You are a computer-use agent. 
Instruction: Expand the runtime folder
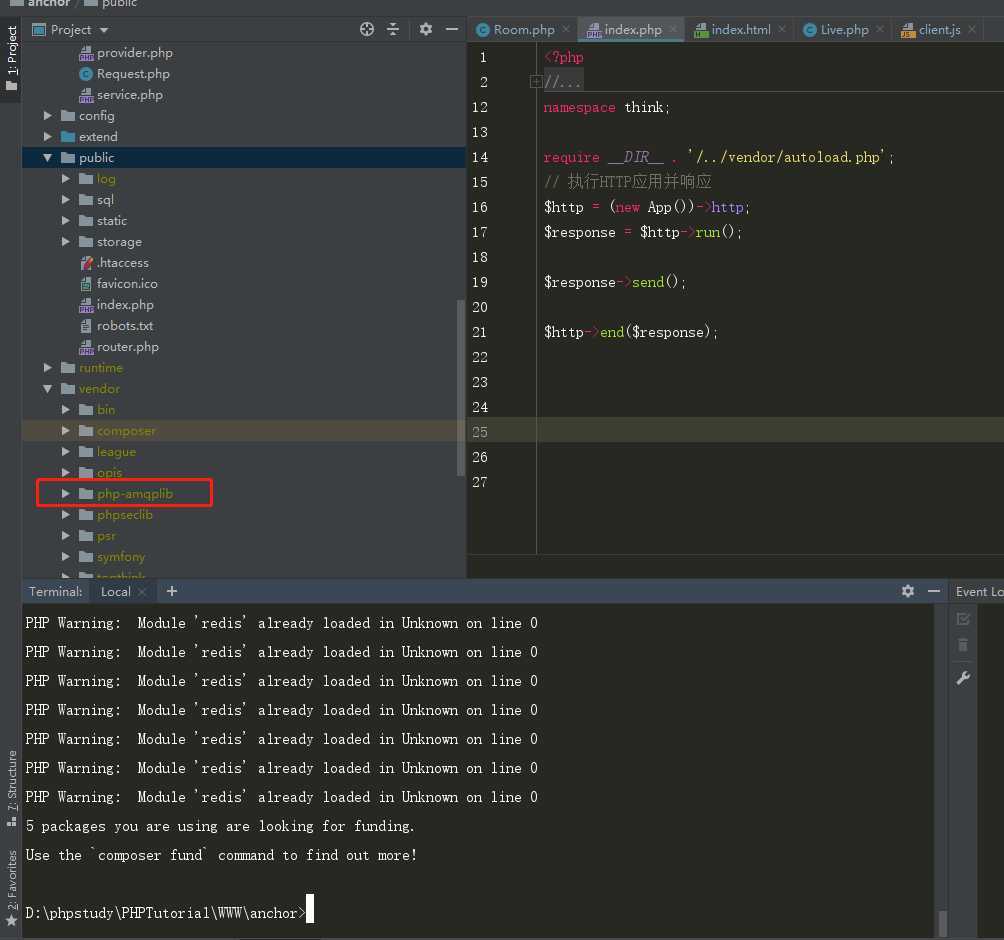point(47,368)
